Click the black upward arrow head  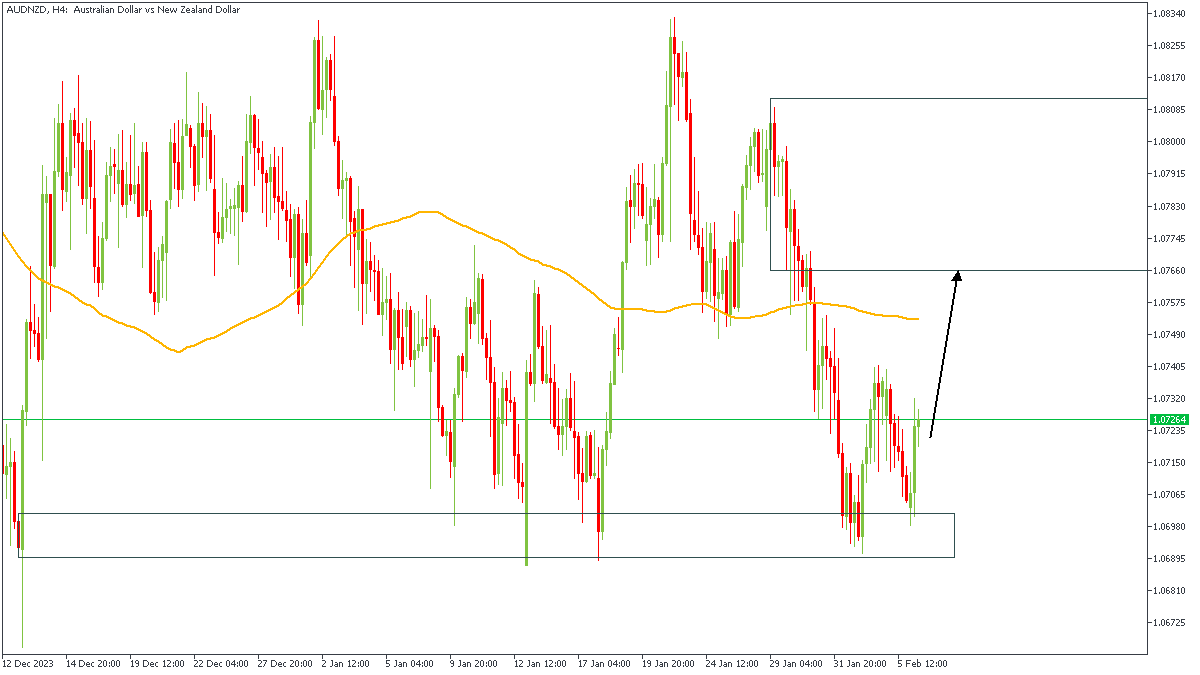click(x=957, y=278)
